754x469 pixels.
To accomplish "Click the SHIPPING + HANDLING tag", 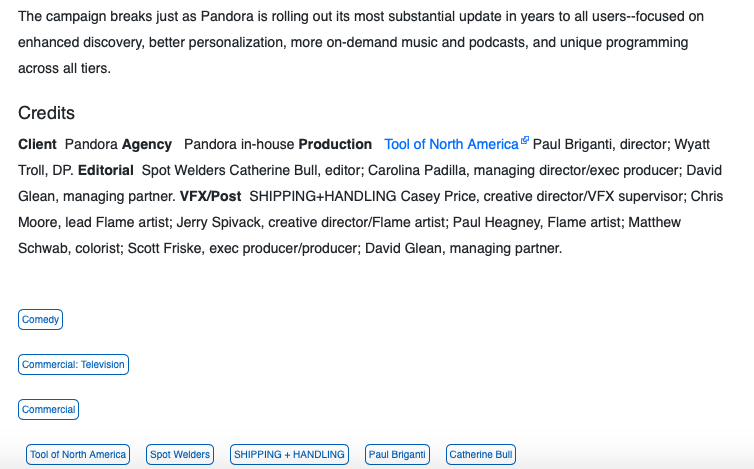I will tap(289, 455).
